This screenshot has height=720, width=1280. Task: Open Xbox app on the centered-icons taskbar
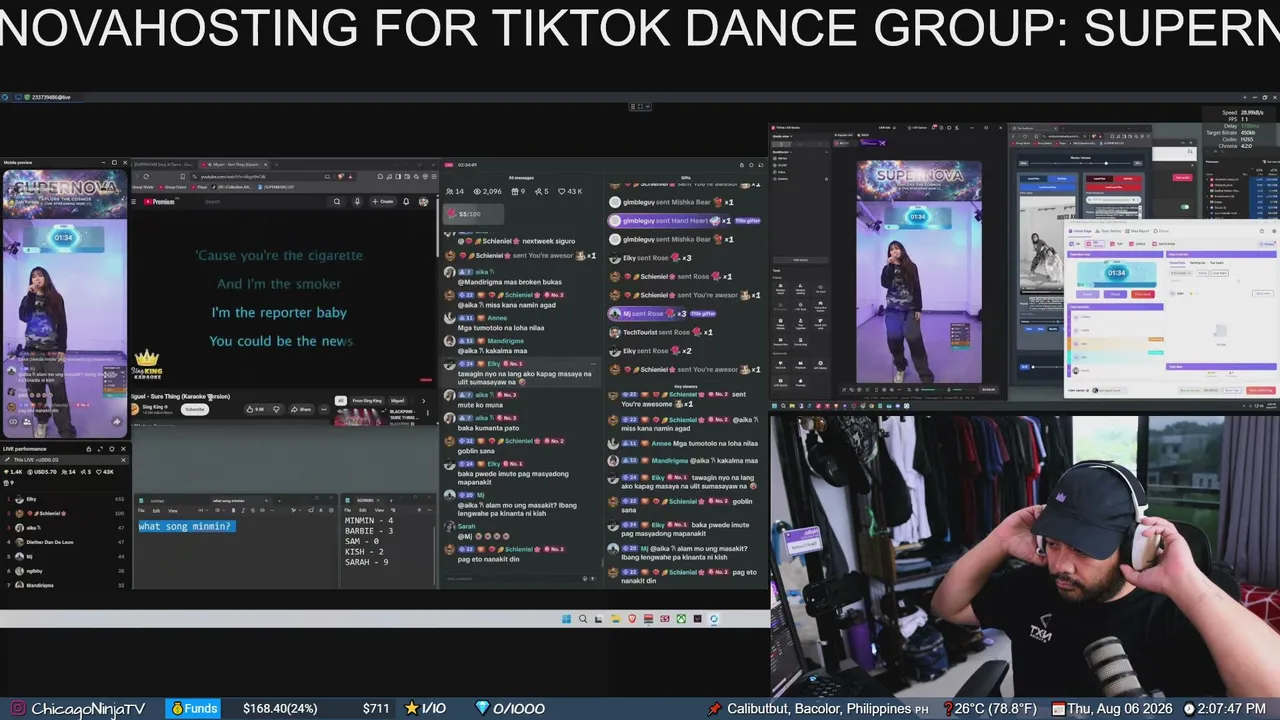(x=681, y=619)
